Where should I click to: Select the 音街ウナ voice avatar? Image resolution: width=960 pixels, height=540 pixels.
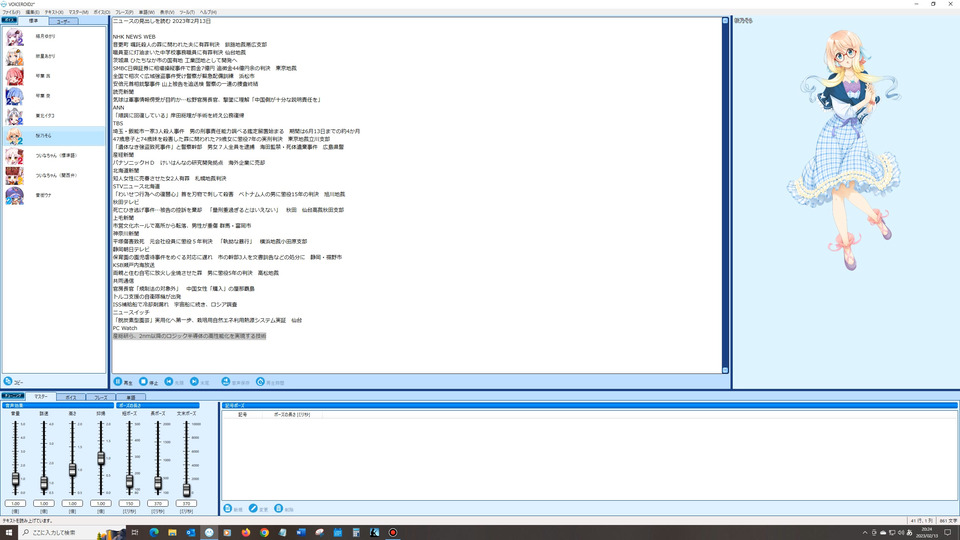(15, 195)
